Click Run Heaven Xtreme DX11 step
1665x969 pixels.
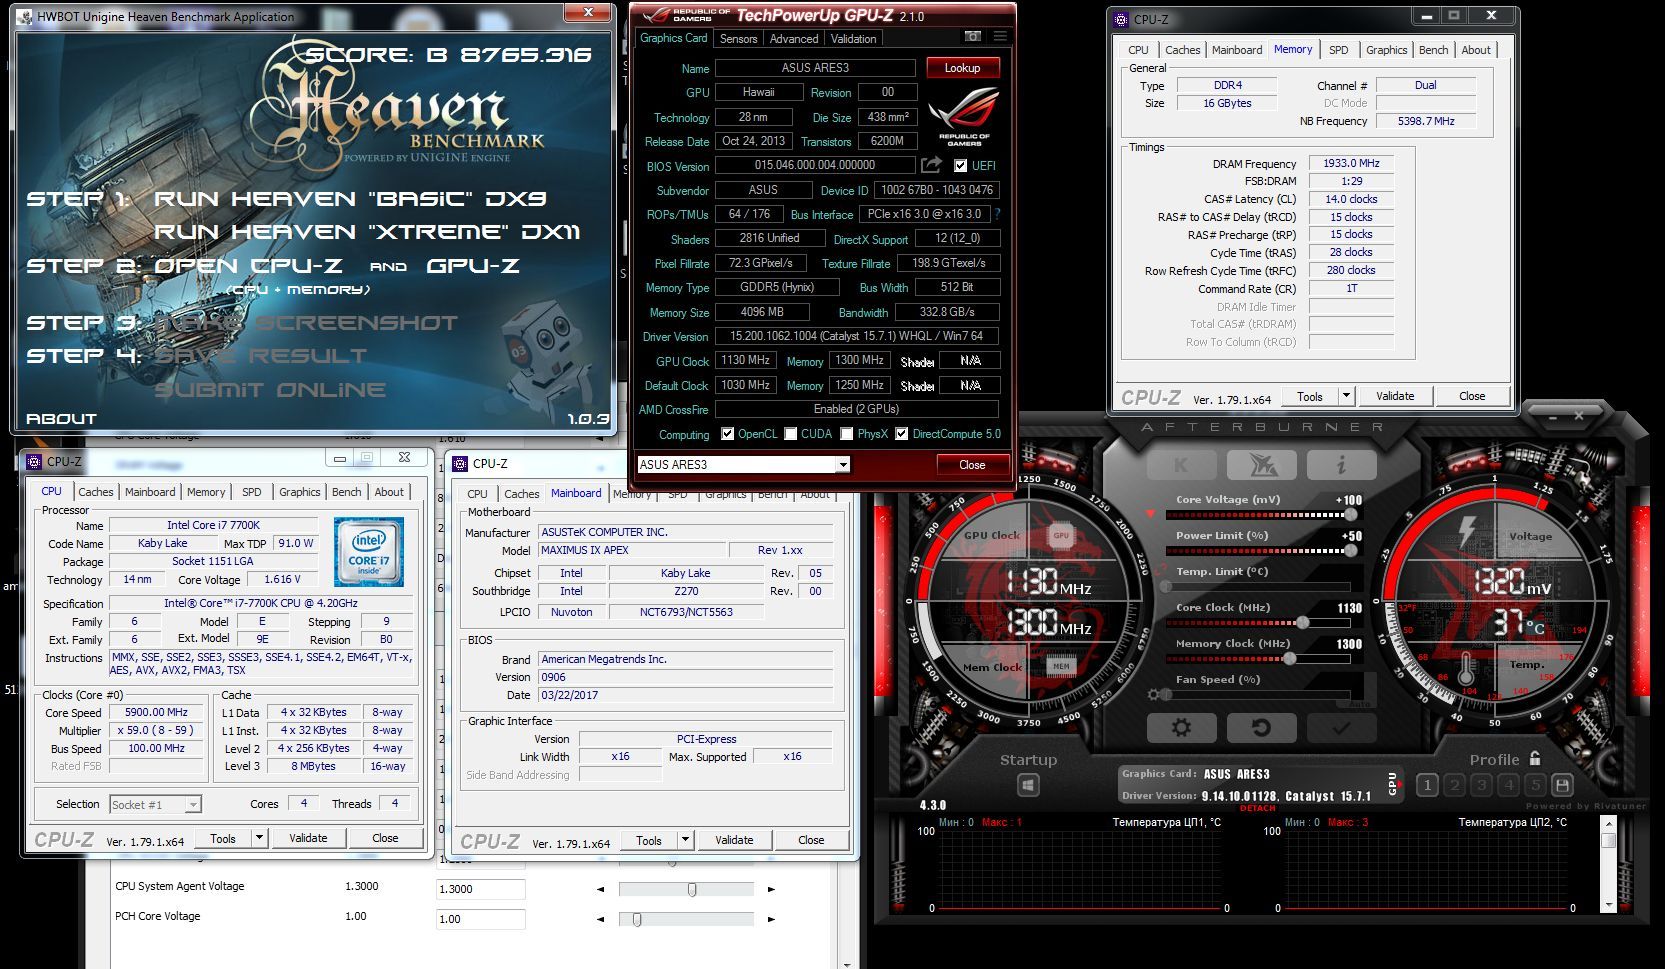click(366, 232)
